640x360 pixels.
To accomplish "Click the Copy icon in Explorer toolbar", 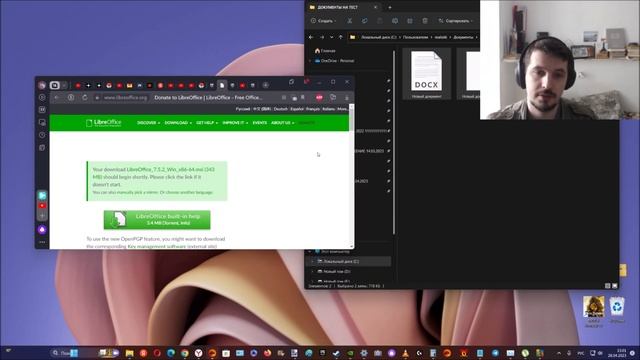I will 364,21.
